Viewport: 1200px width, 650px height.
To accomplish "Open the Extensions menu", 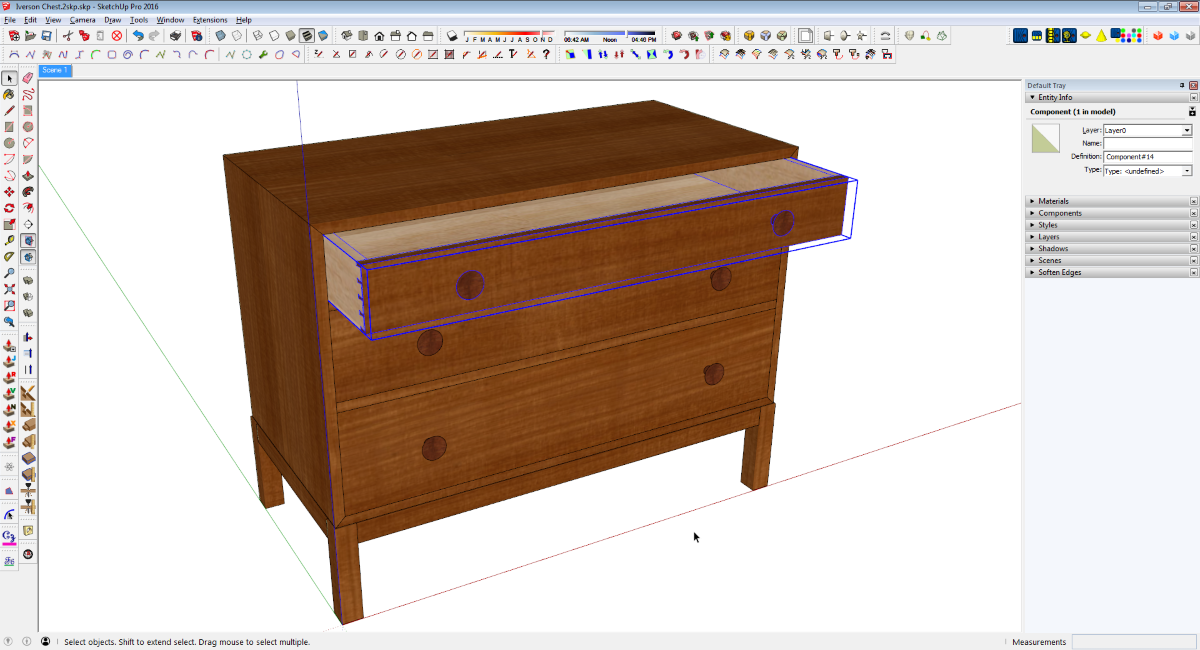I will (210, 20).
